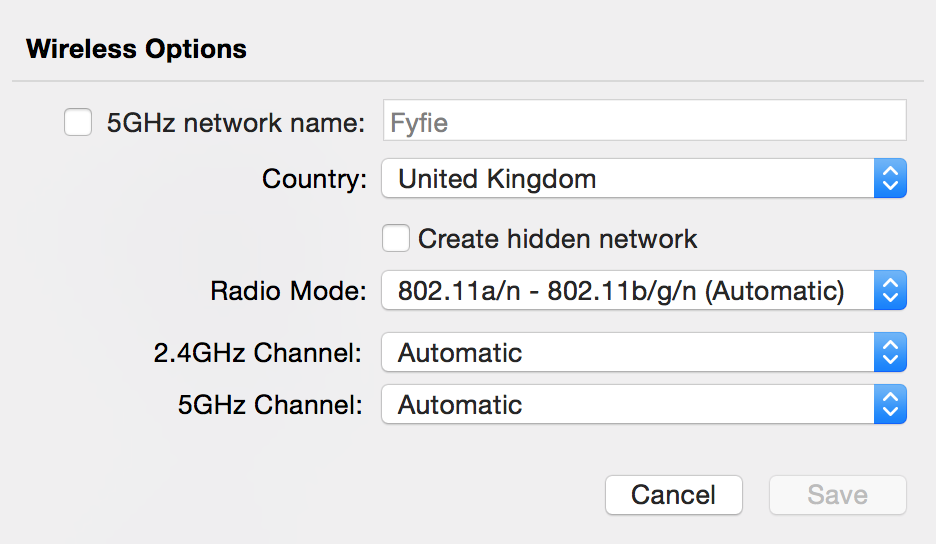The image size is (936, 544).
Task: Click the blue arrows on Radio Mode popup
Action: pyautogui.click(x=889, y=291)
